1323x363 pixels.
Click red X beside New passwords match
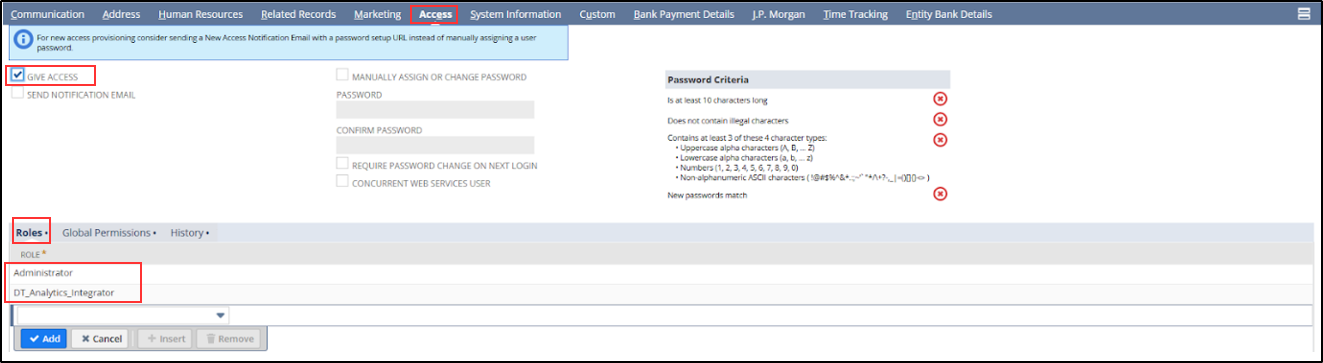[x=940, y=194]
